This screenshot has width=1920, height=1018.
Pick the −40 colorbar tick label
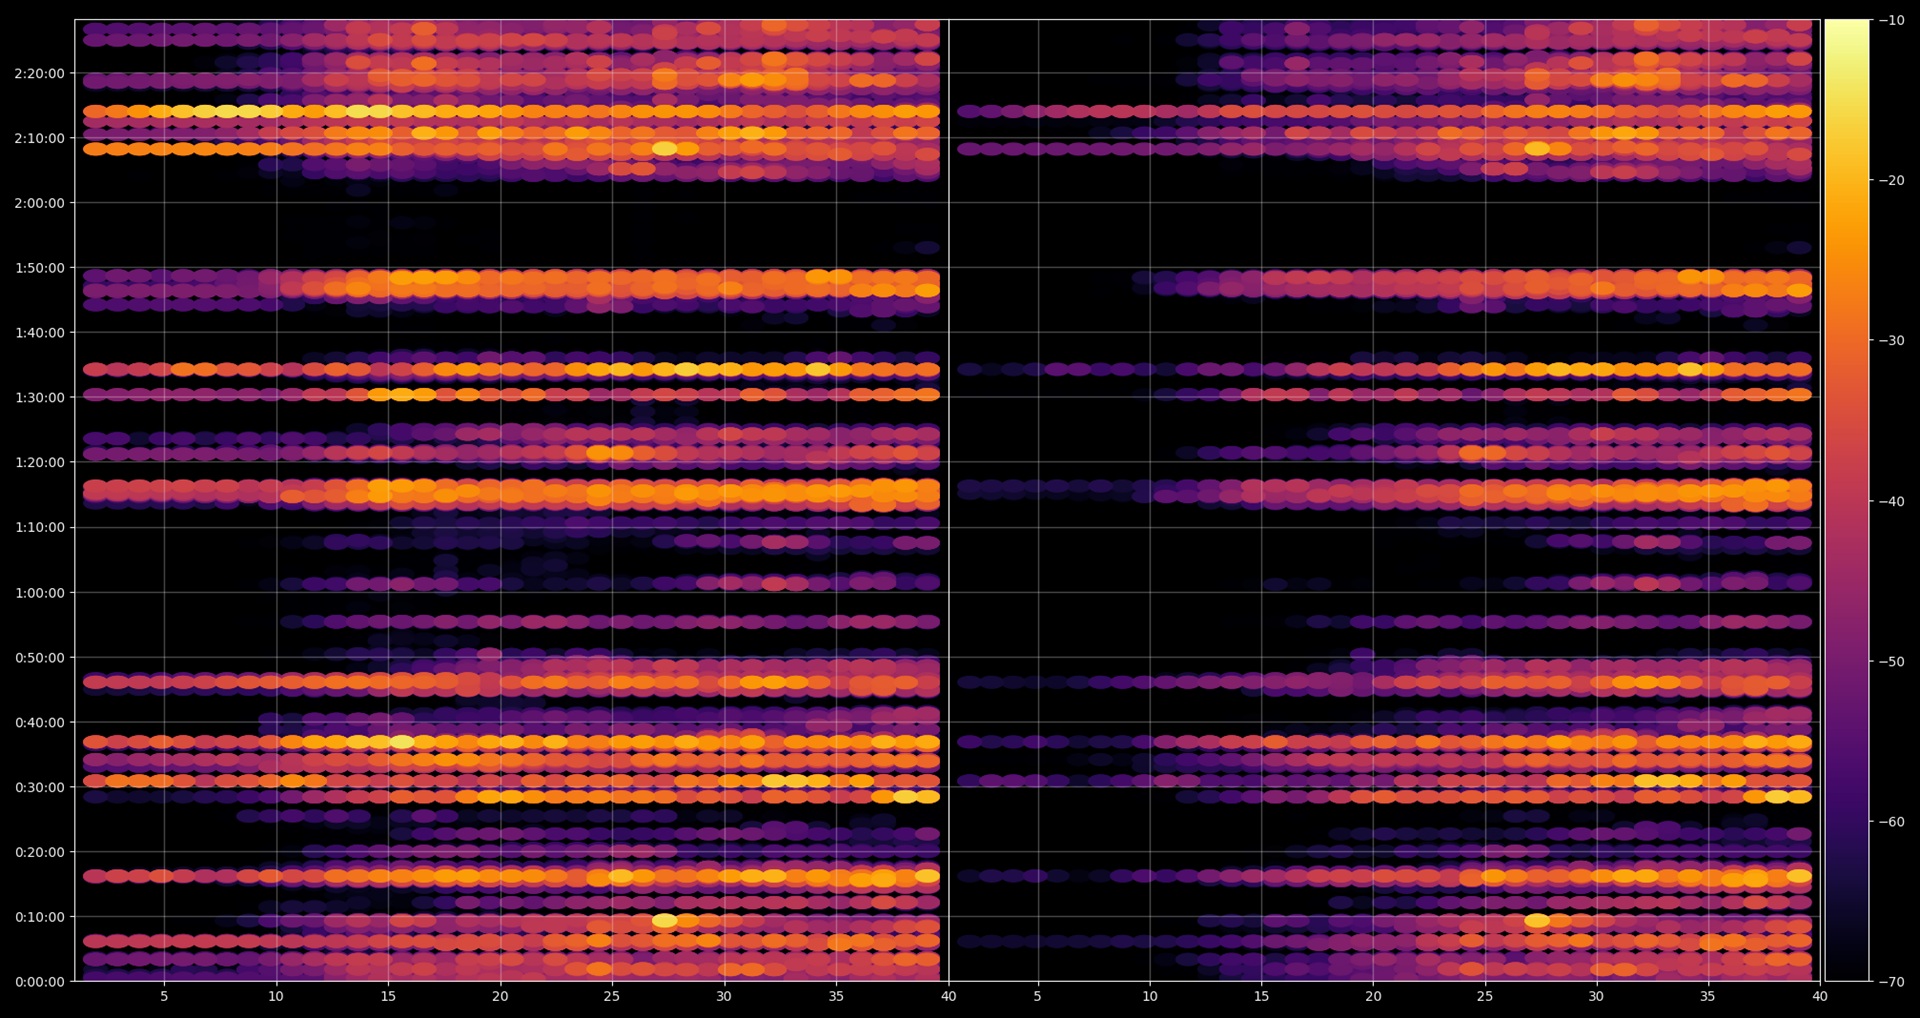pos(1892,501)
